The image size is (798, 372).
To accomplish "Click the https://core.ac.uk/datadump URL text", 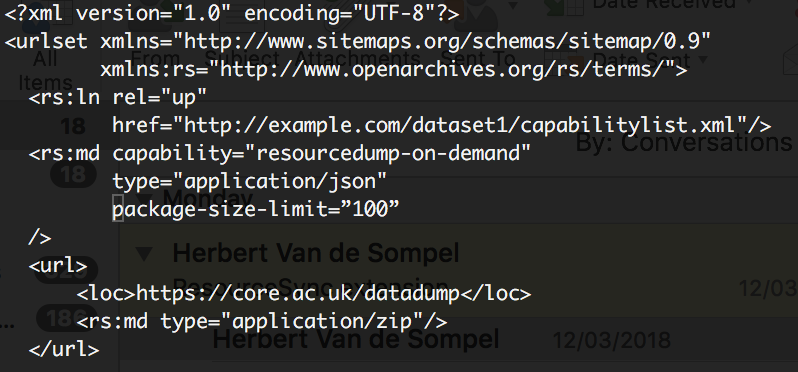I will pos(298,293).
